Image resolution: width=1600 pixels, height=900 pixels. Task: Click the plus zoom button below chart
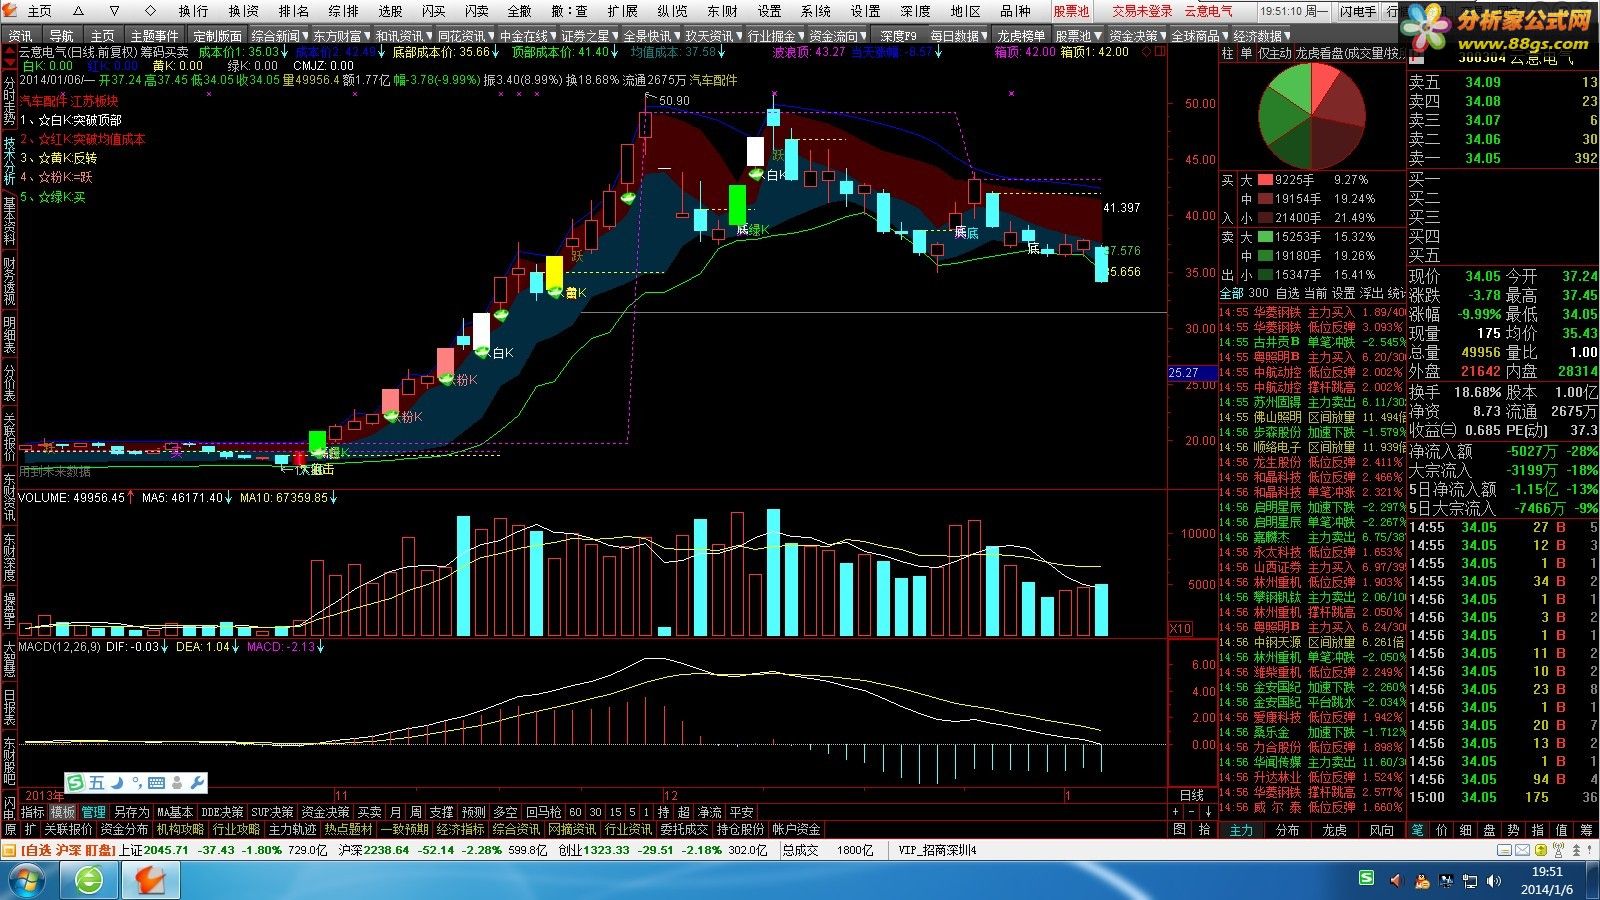[1176, 812]
